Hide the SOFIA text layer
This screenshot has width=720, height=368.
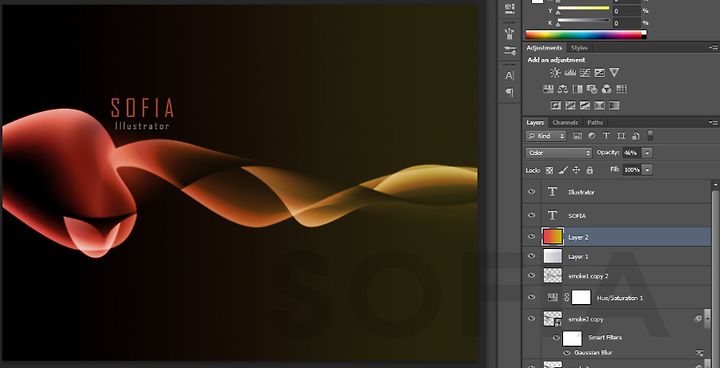pos(532,215)
